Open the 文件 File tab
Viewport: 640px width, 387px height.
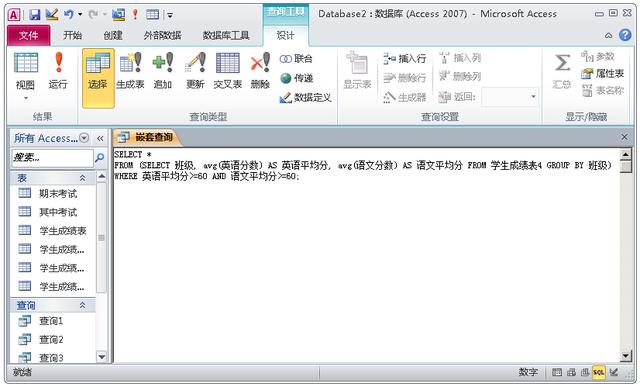29,35
